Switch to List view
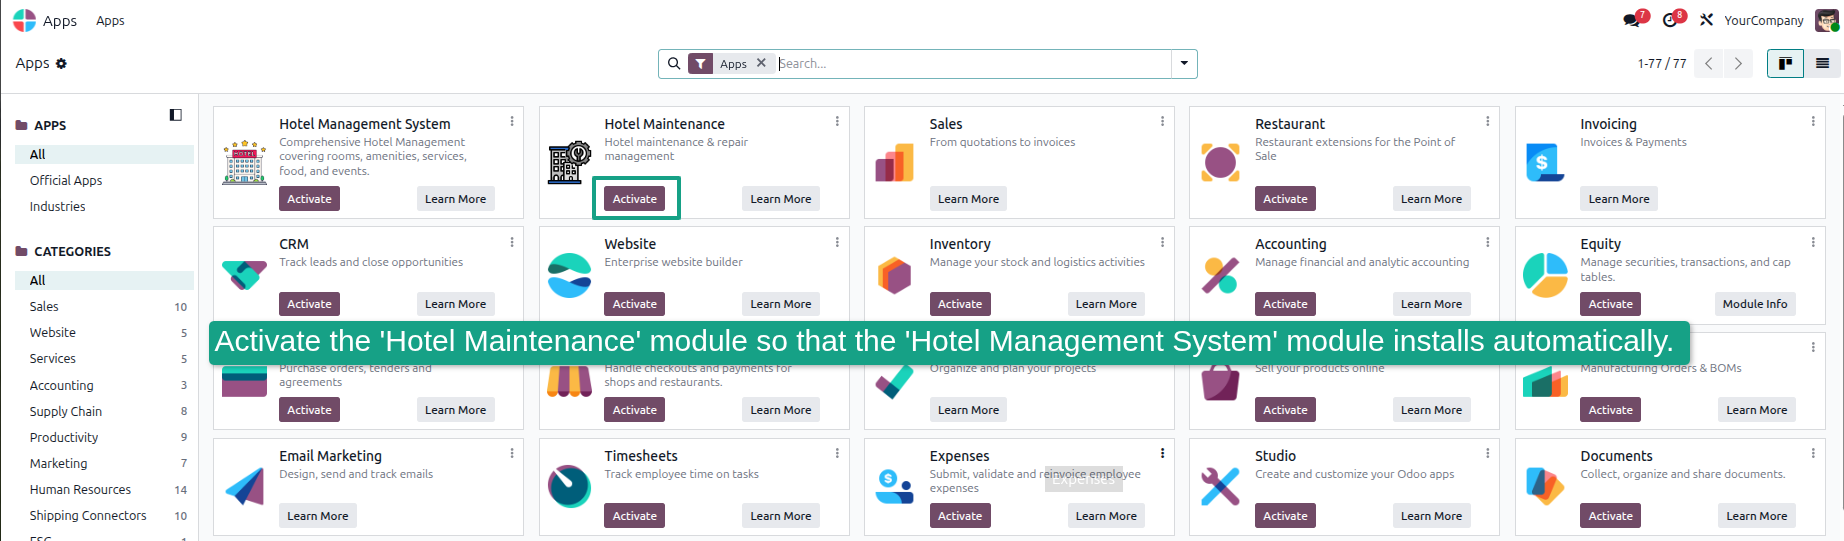Image resolution: width=1844 pixels, height=541 pixels. (1822, 63)
